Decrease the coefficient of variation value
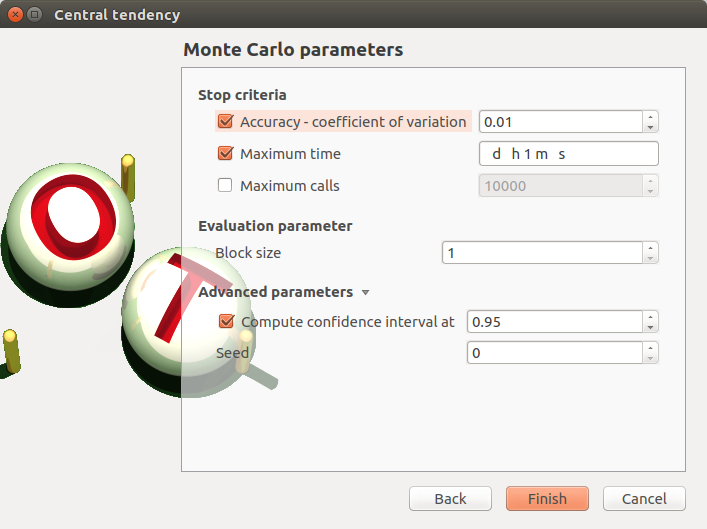Image resolution: width=707 pixels, height=529 pixels. [651, 127]
